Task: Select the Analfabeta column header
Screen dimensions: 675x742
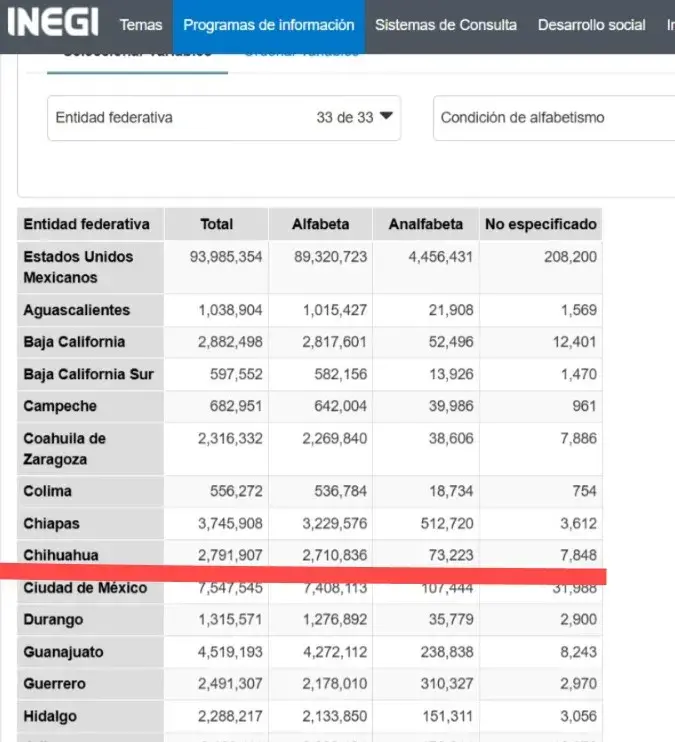Action: 425,224
